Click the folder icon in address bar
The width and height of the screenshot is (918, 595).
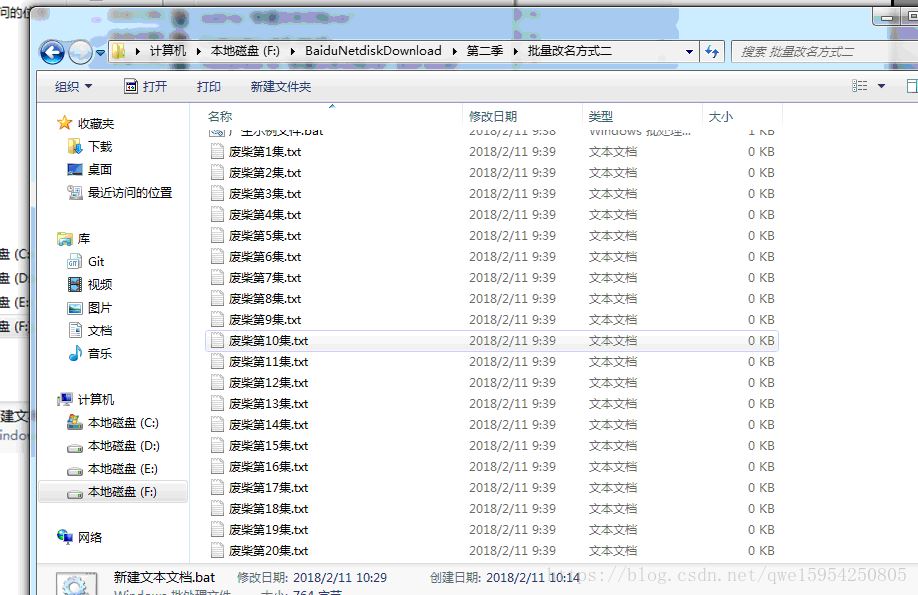(119, 52)
